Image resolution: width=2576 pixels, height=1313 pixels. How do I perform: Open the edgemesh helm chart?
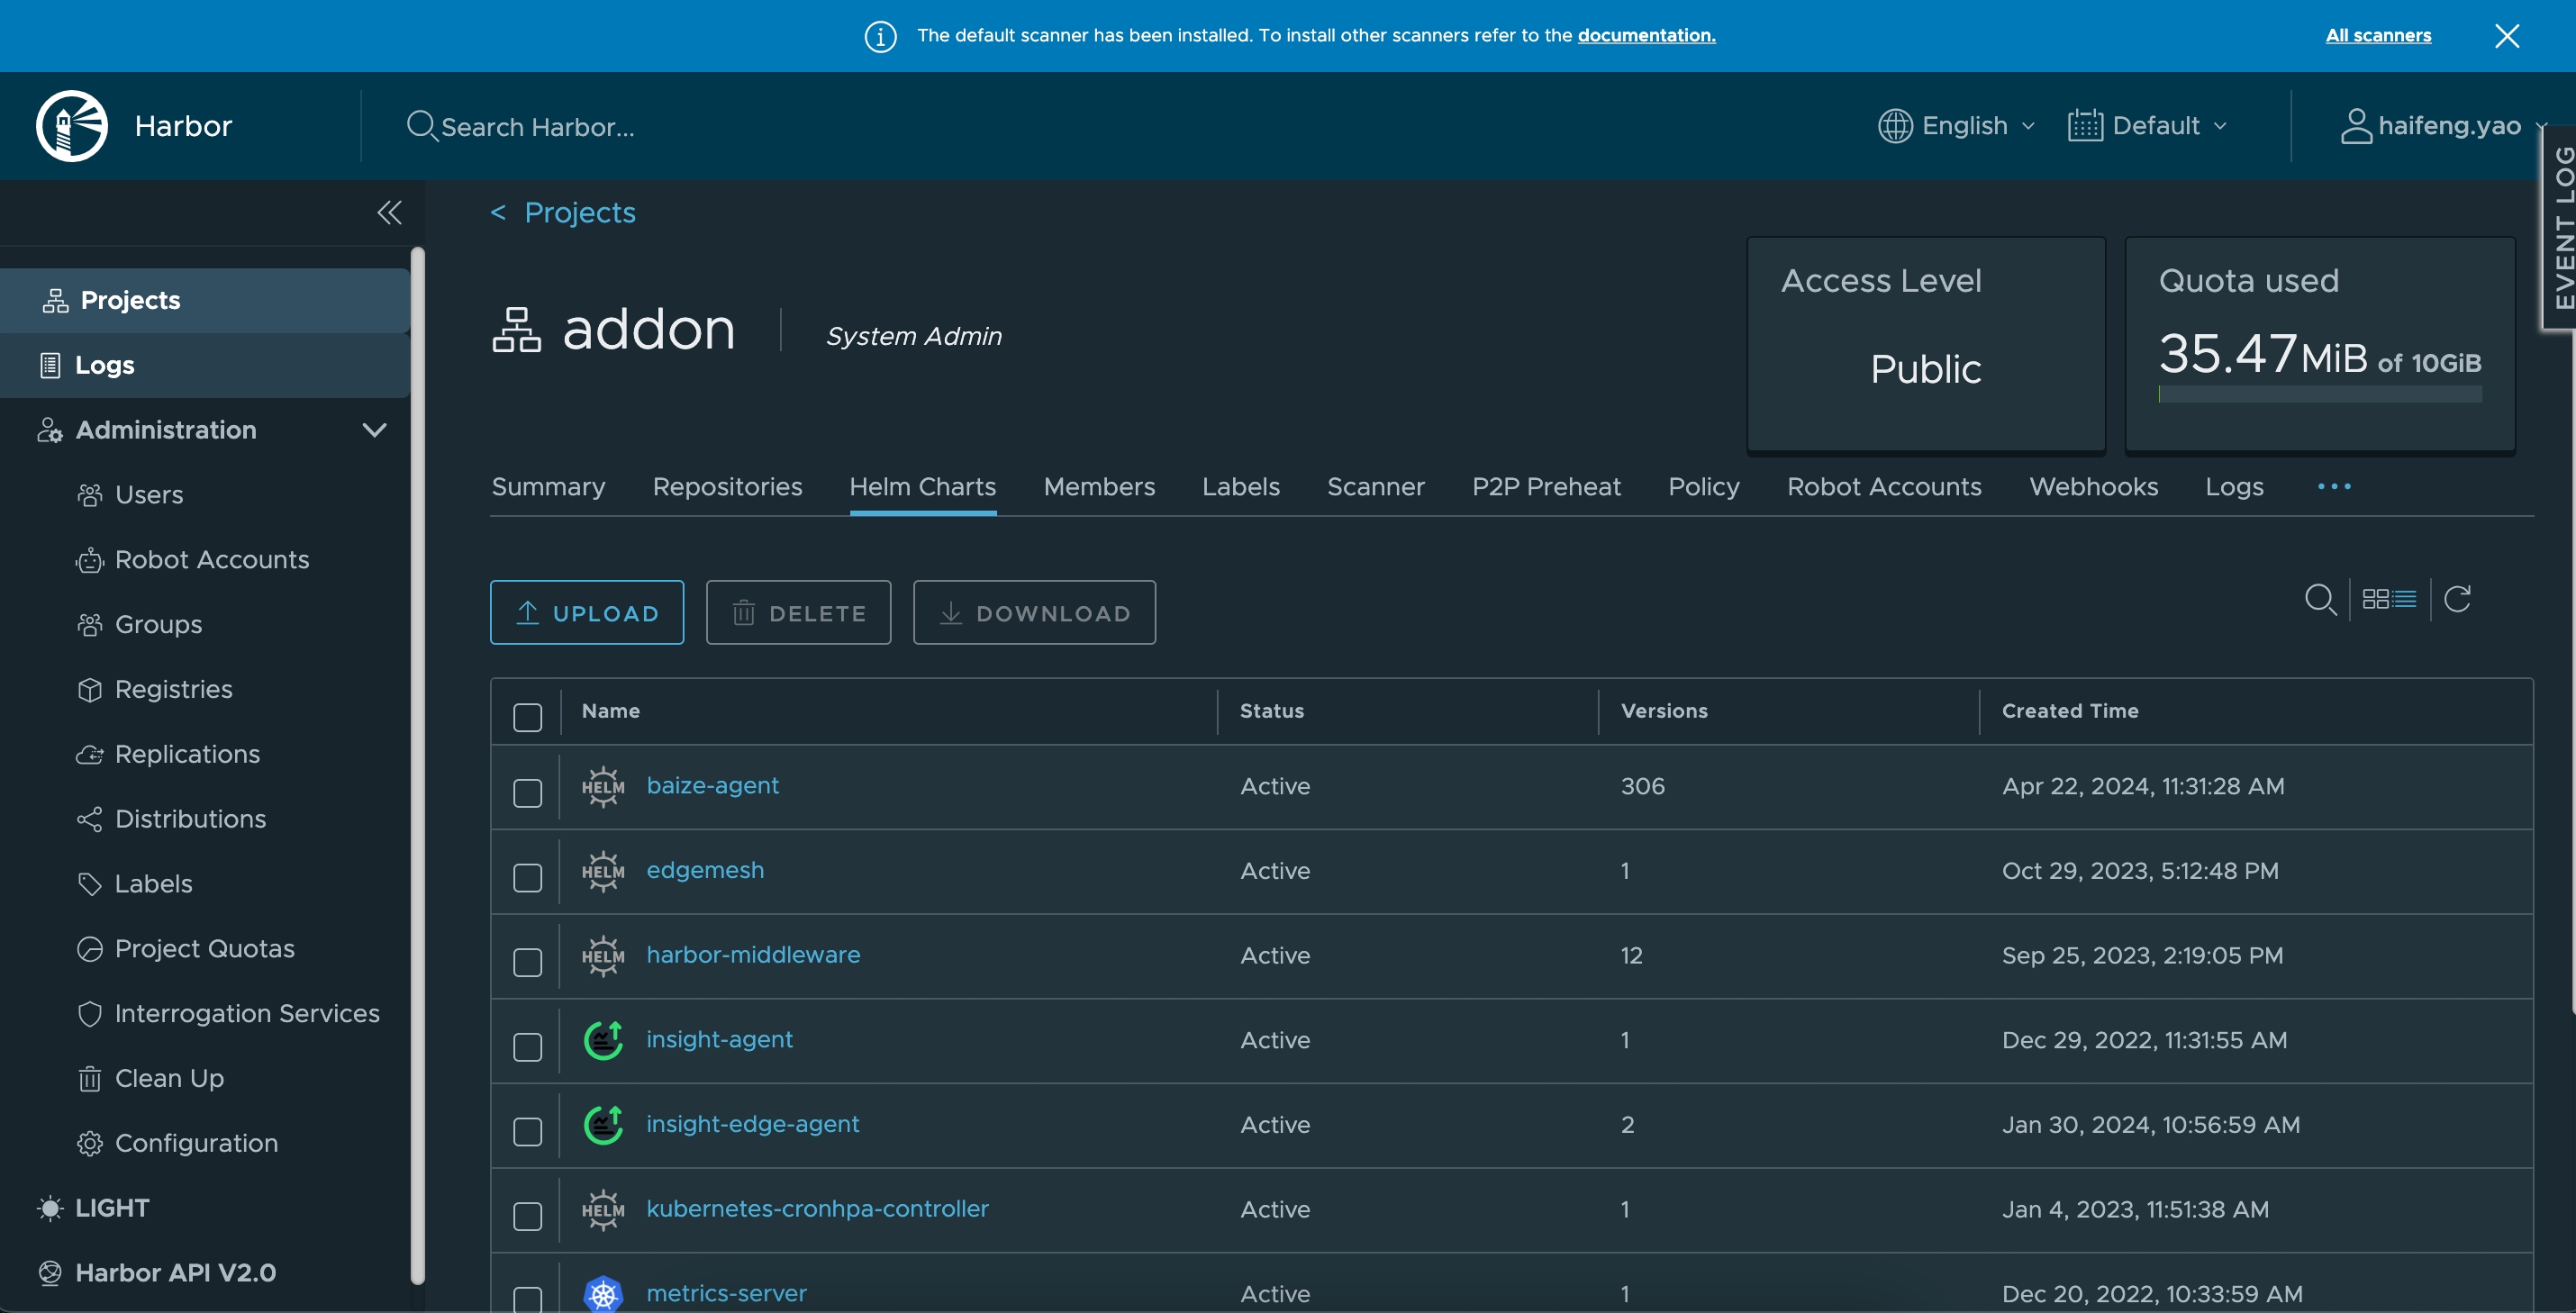click(x=705, y=870)
